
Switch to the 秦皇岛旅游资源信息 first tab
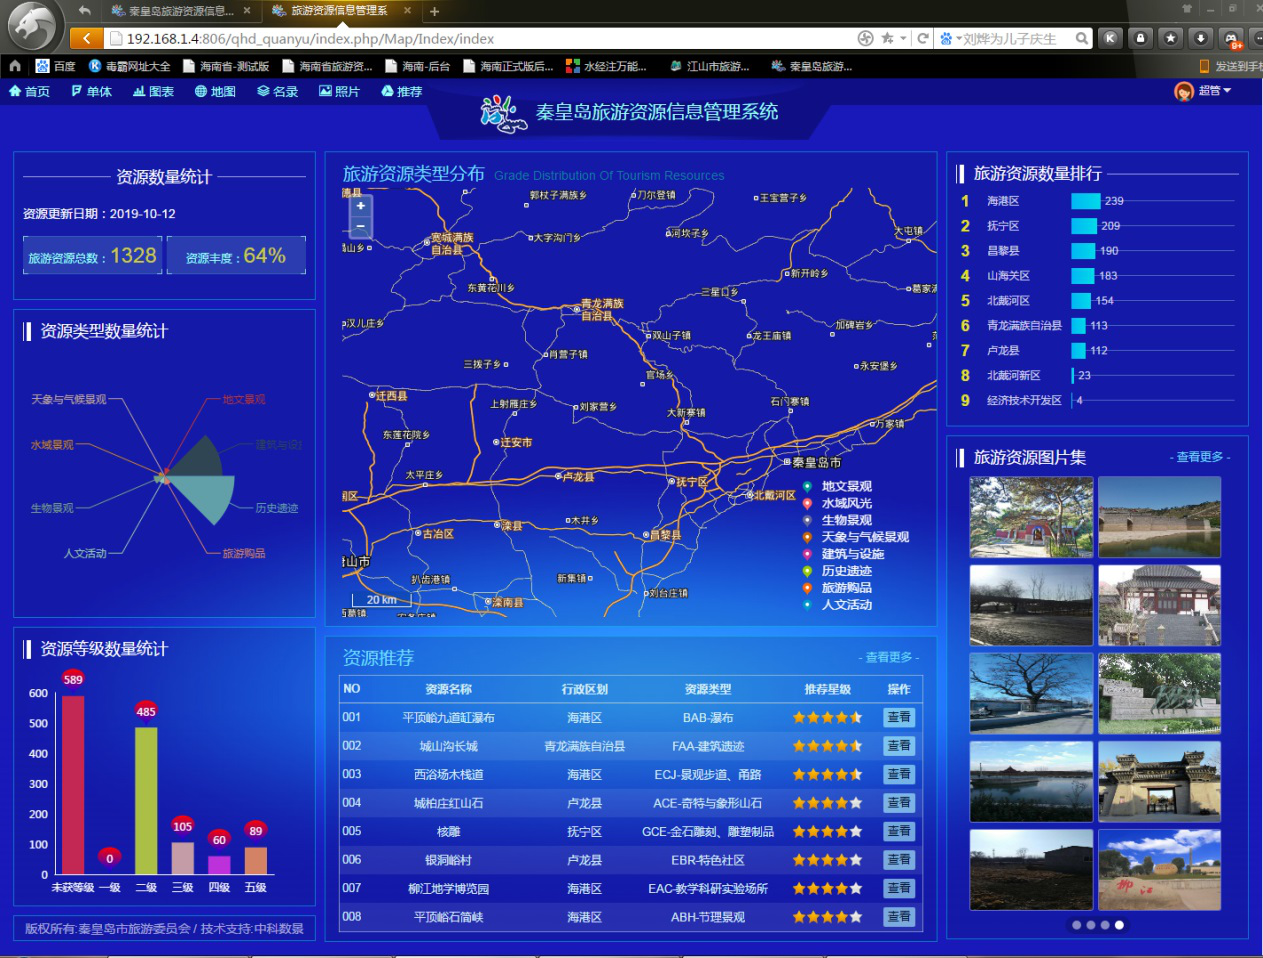[x=180, y=11]
